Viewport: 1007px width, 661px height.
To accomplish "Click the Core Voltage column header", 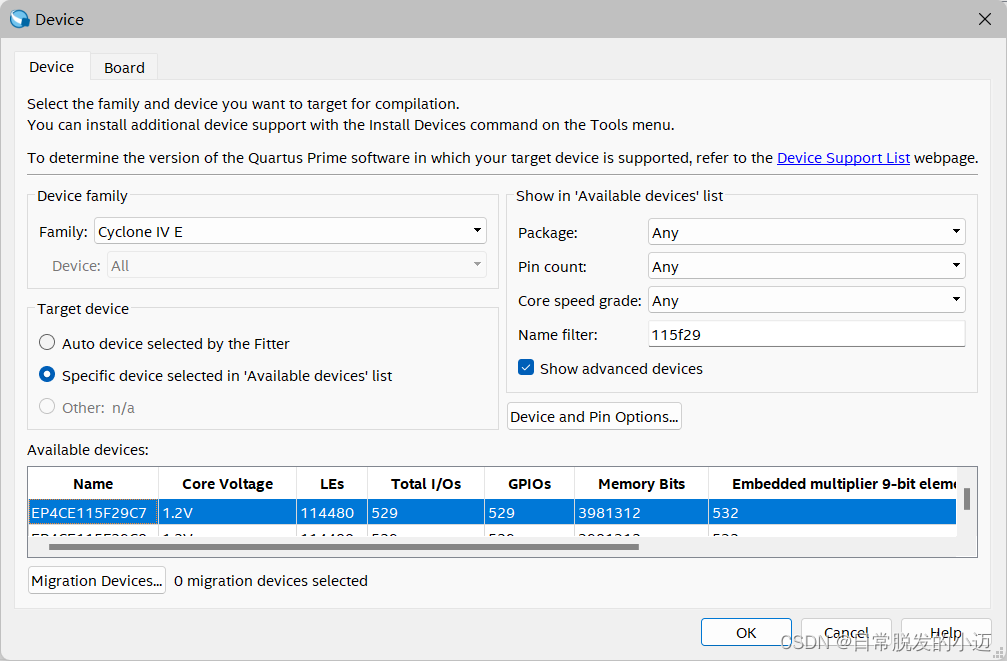I will pos(227,484).
